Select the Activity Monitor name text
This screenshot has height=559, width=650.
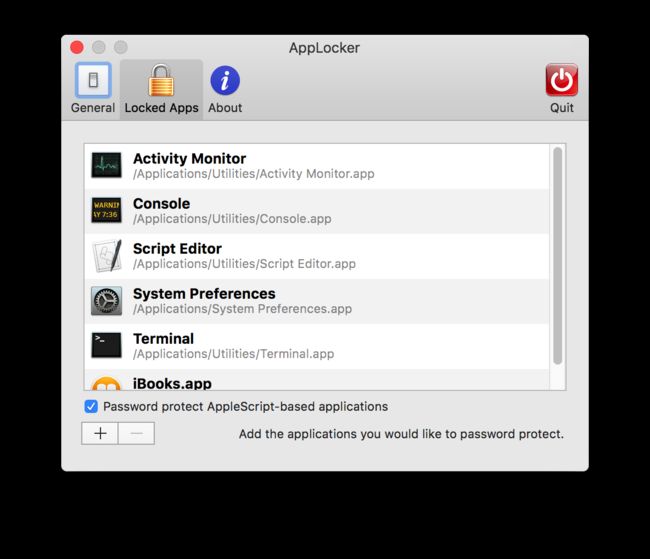tap(189, 158)
